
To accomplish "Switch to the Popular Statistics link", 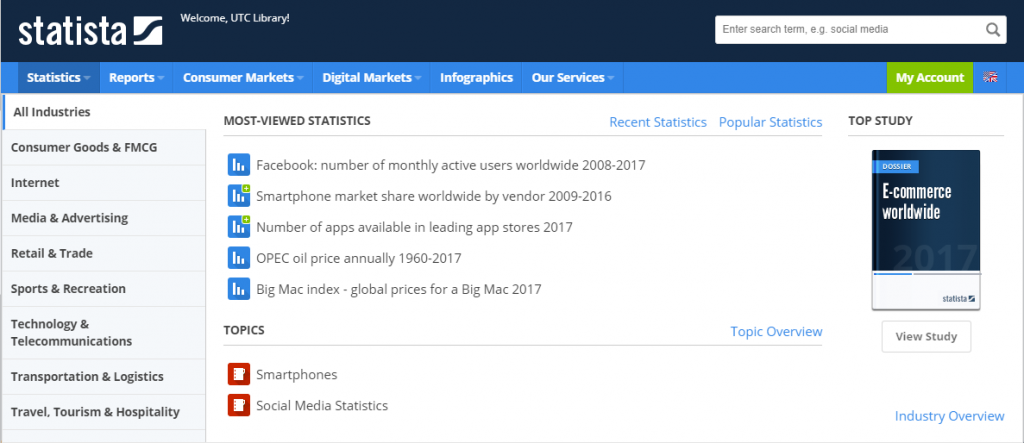I will (770, 122).
